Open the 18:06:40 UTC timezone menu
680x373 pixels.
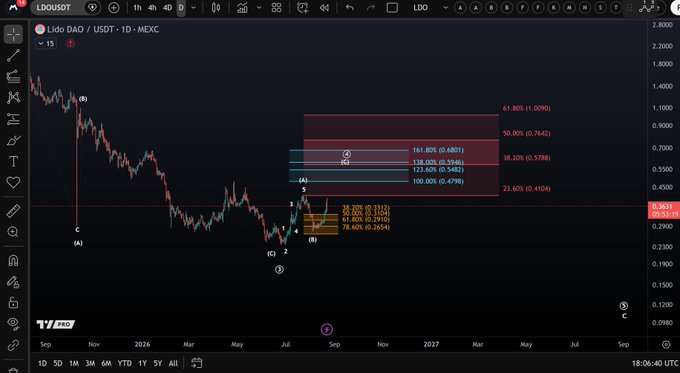[x=655, y=363]
